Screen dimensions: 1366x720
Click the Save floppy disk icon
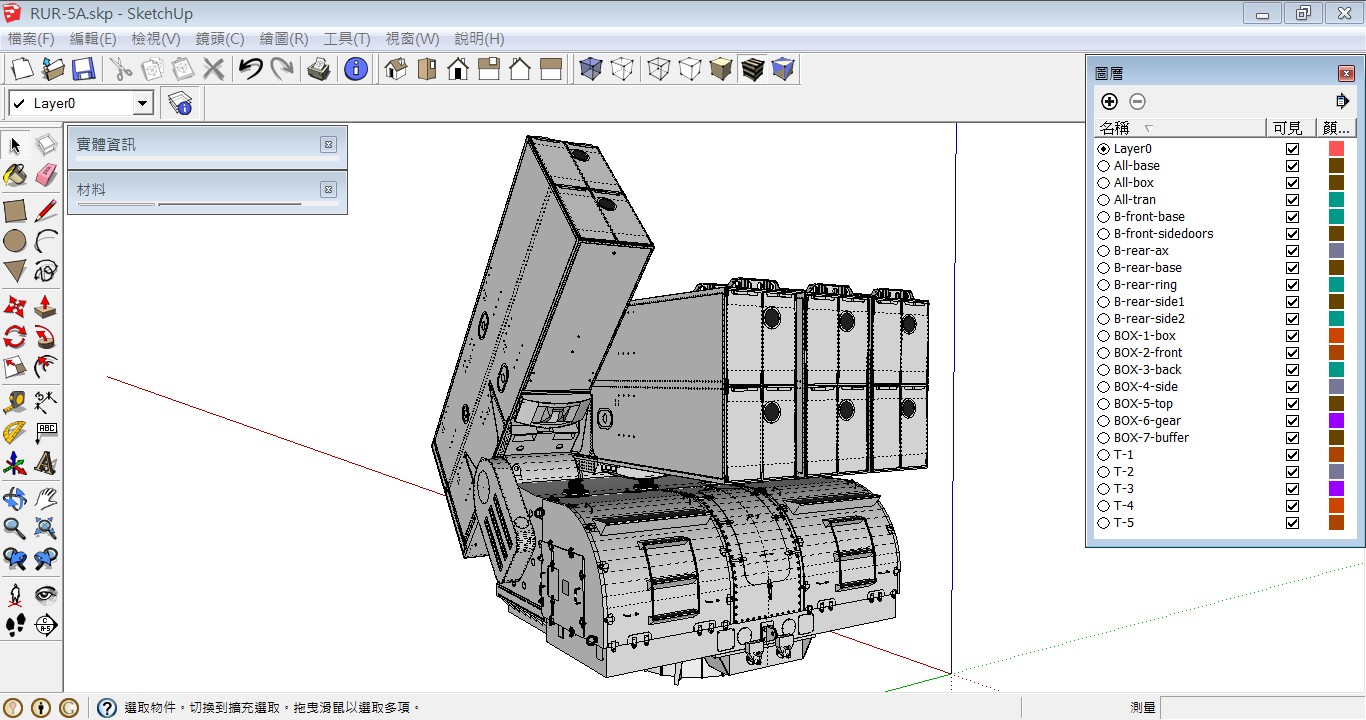(83, 69)
